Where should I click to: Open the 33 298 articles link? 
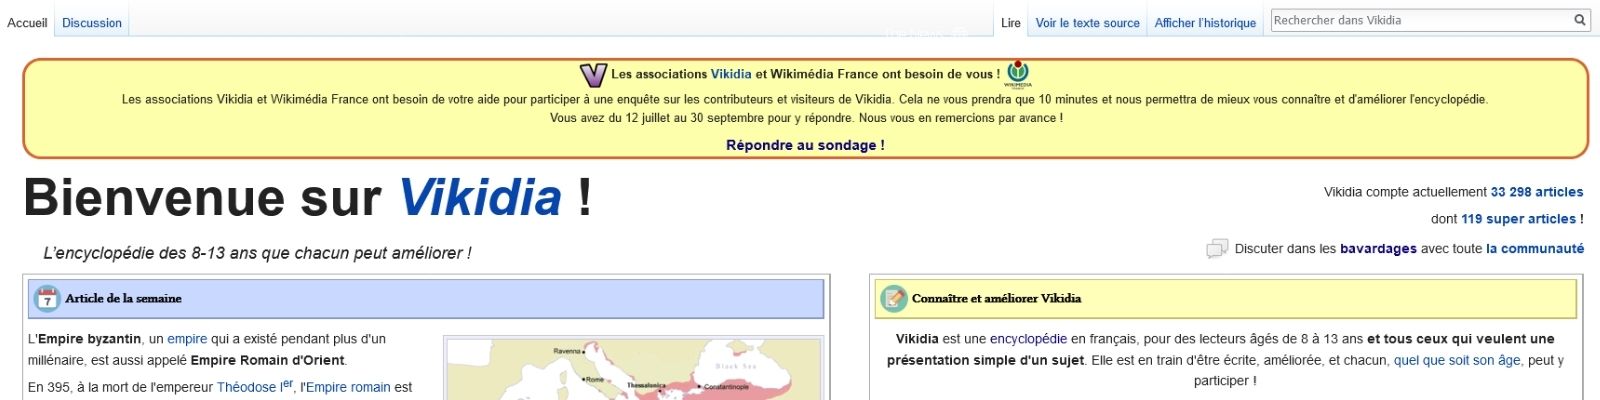pos(1537,192)
